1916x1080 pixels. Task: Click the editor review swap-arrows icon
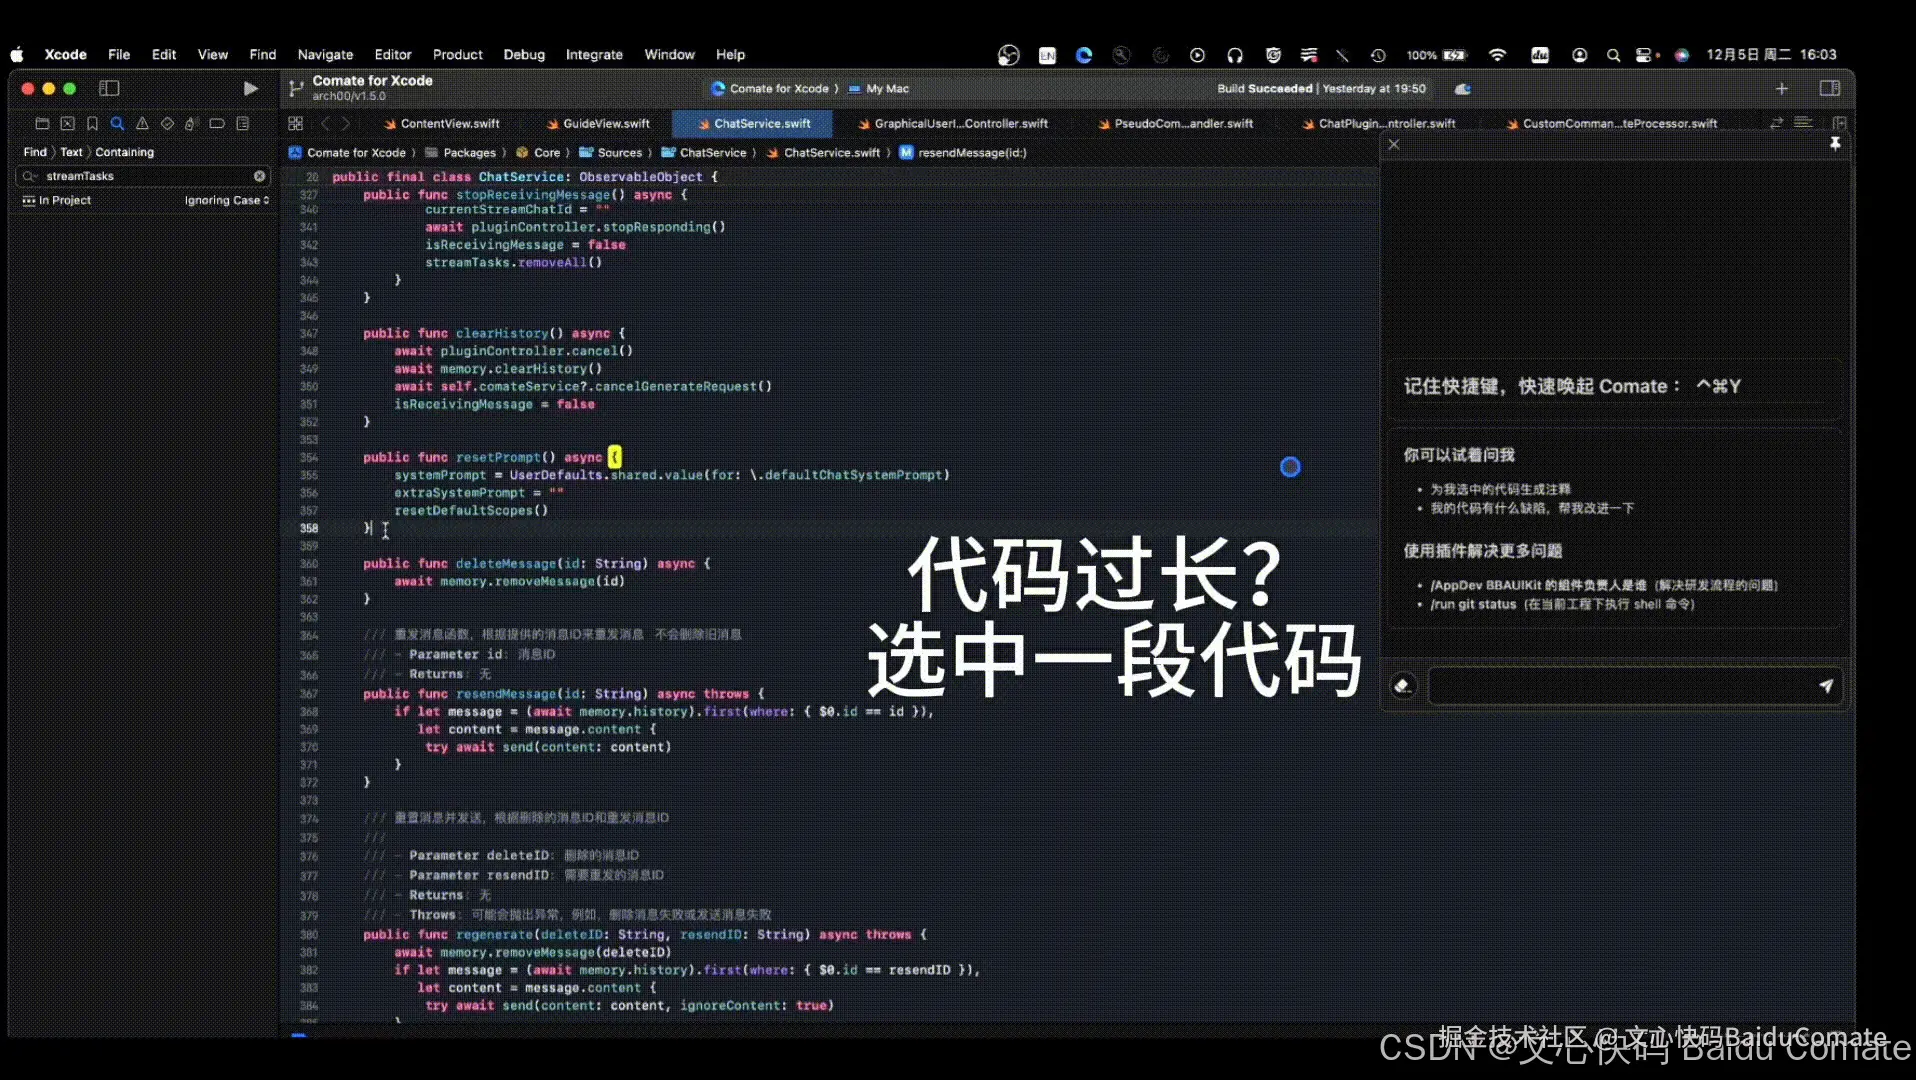tap(1776, 123)
